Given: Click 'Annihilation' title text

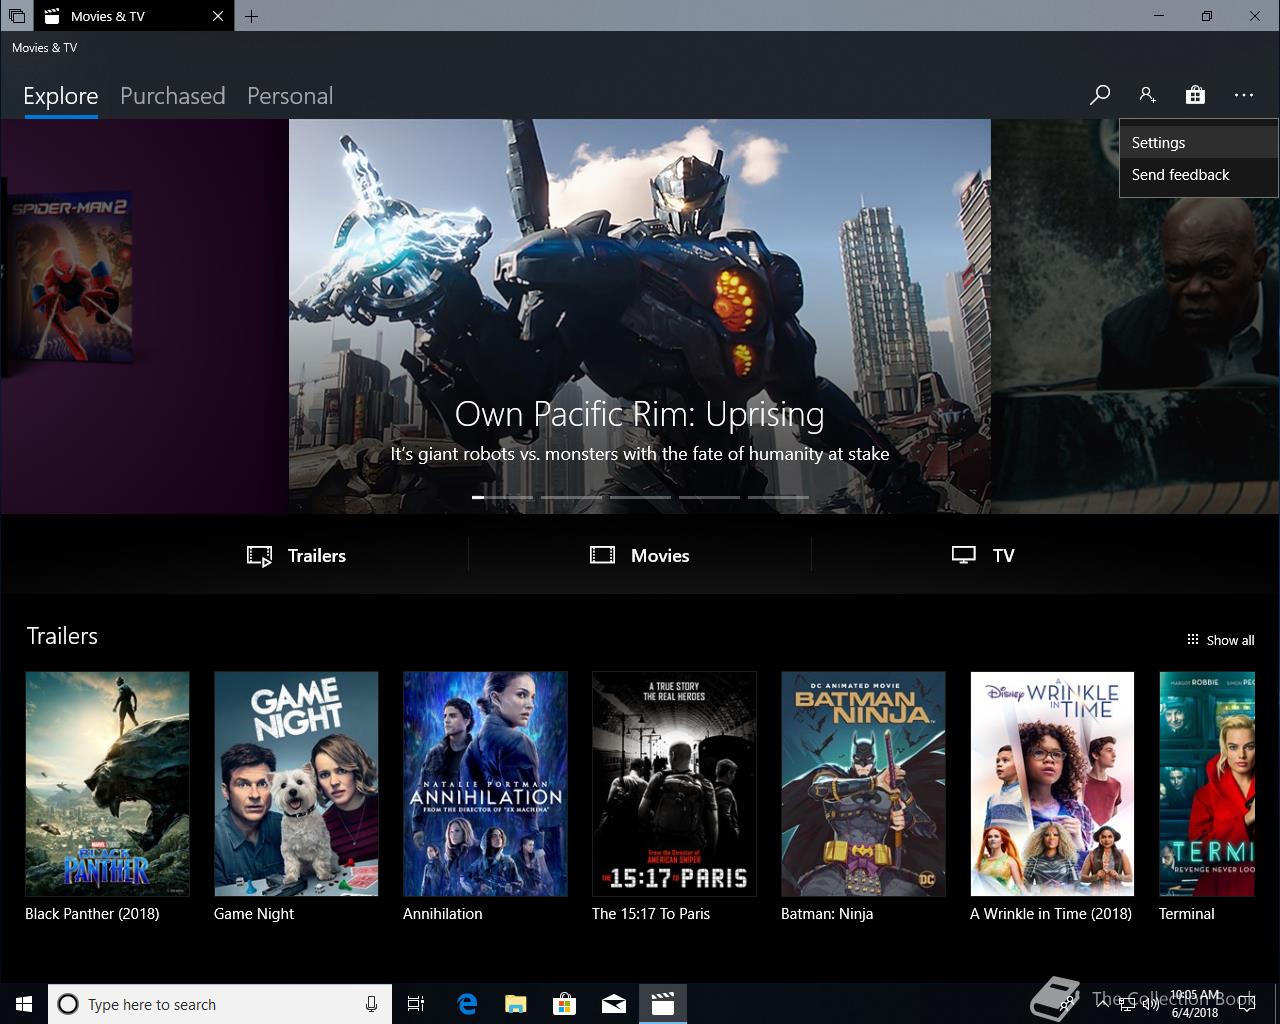Looking at the screenshot, I should click(443, 914).
